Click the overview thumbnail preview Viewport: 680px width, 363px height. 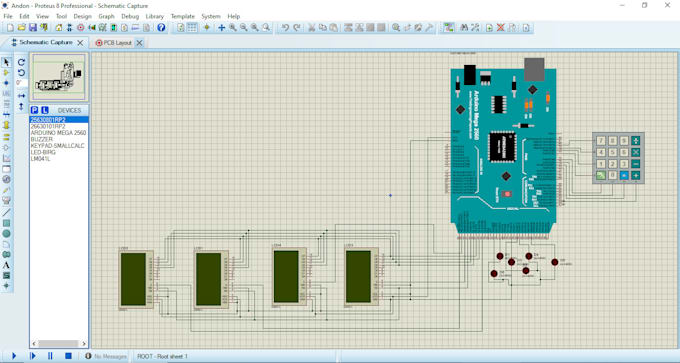click(59, 78)
